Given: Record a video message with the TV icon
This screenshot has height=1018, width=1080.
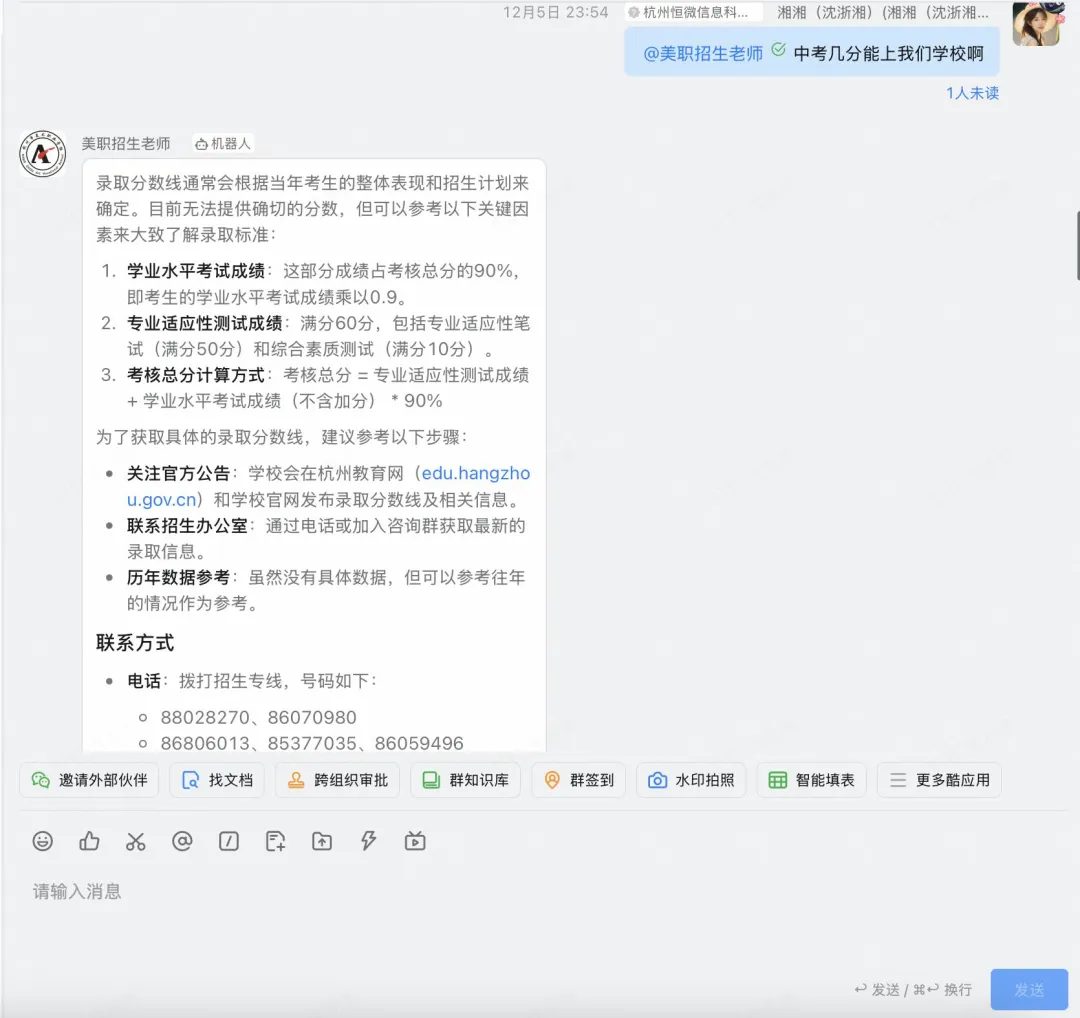Looking at the screenshot, I should pos(414,841).
